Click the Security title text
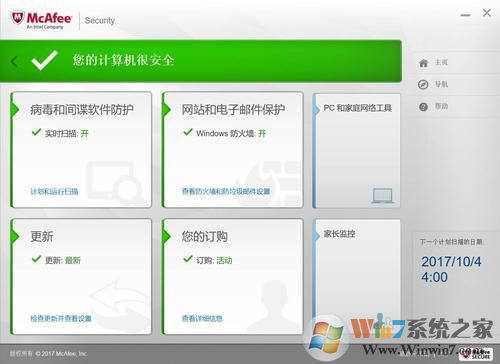This screenshot has width=500, height=364. (100, 20)
